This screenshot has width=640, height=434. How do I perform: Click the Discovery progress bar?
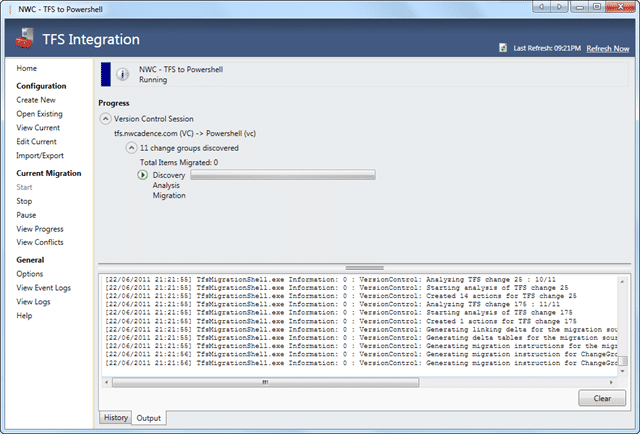tap(283, 175)
